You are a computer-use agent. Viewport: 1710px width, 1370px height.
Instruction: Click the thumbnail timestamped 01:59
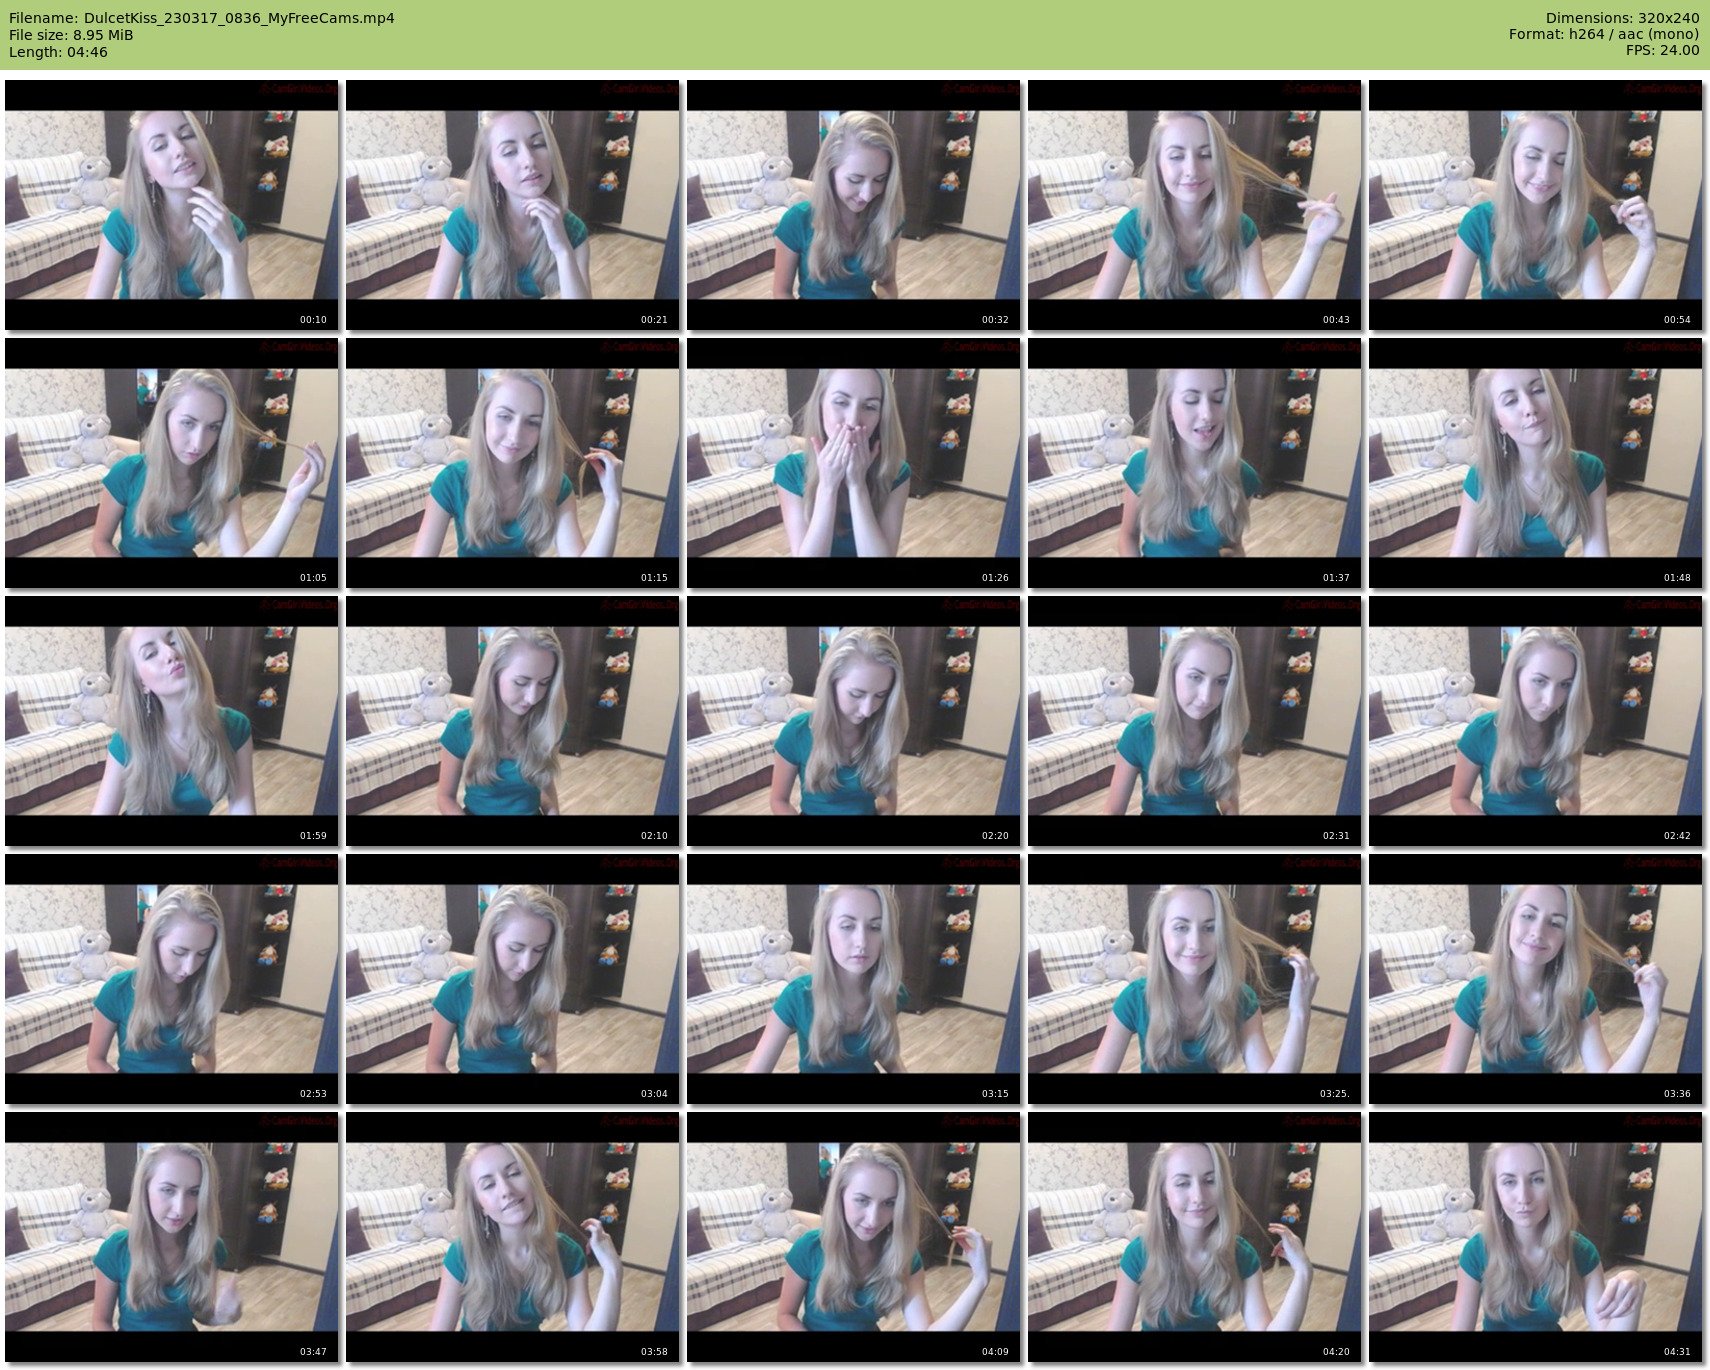[x=171, y=721]
